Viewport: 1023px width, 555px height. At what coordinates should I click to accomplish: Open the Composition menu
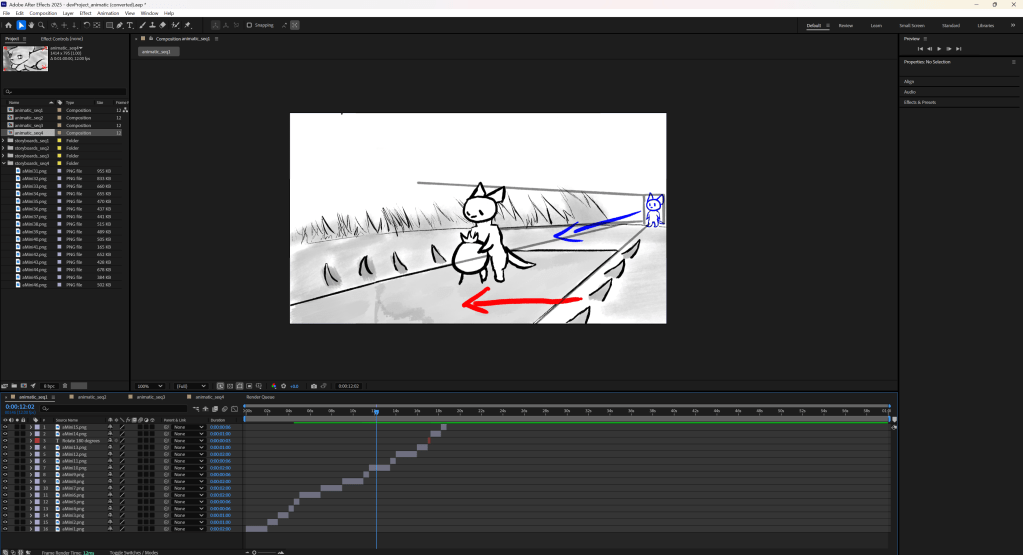point(43,13)
